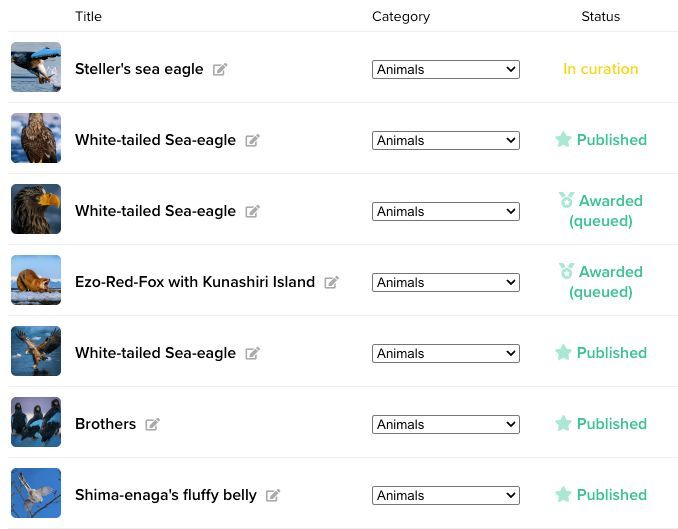Open the Ezo-Red-Fox photo thumbnail

[x=36, y=280]
